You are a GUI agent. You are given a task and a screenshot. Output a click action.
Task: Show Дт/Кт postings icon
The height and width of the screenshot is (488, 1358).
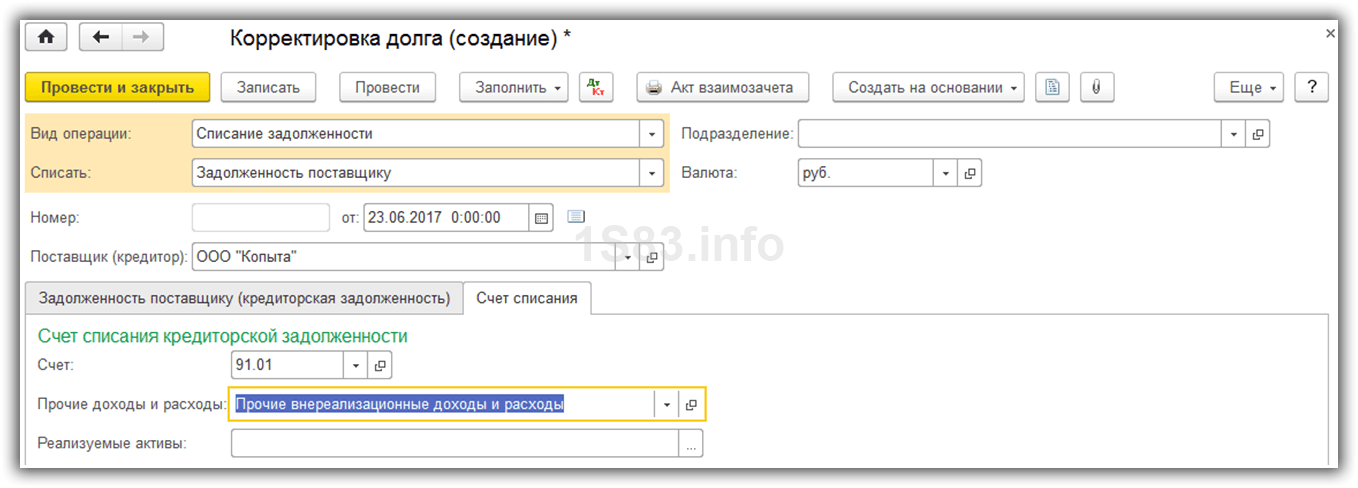[x=596, y=87]
